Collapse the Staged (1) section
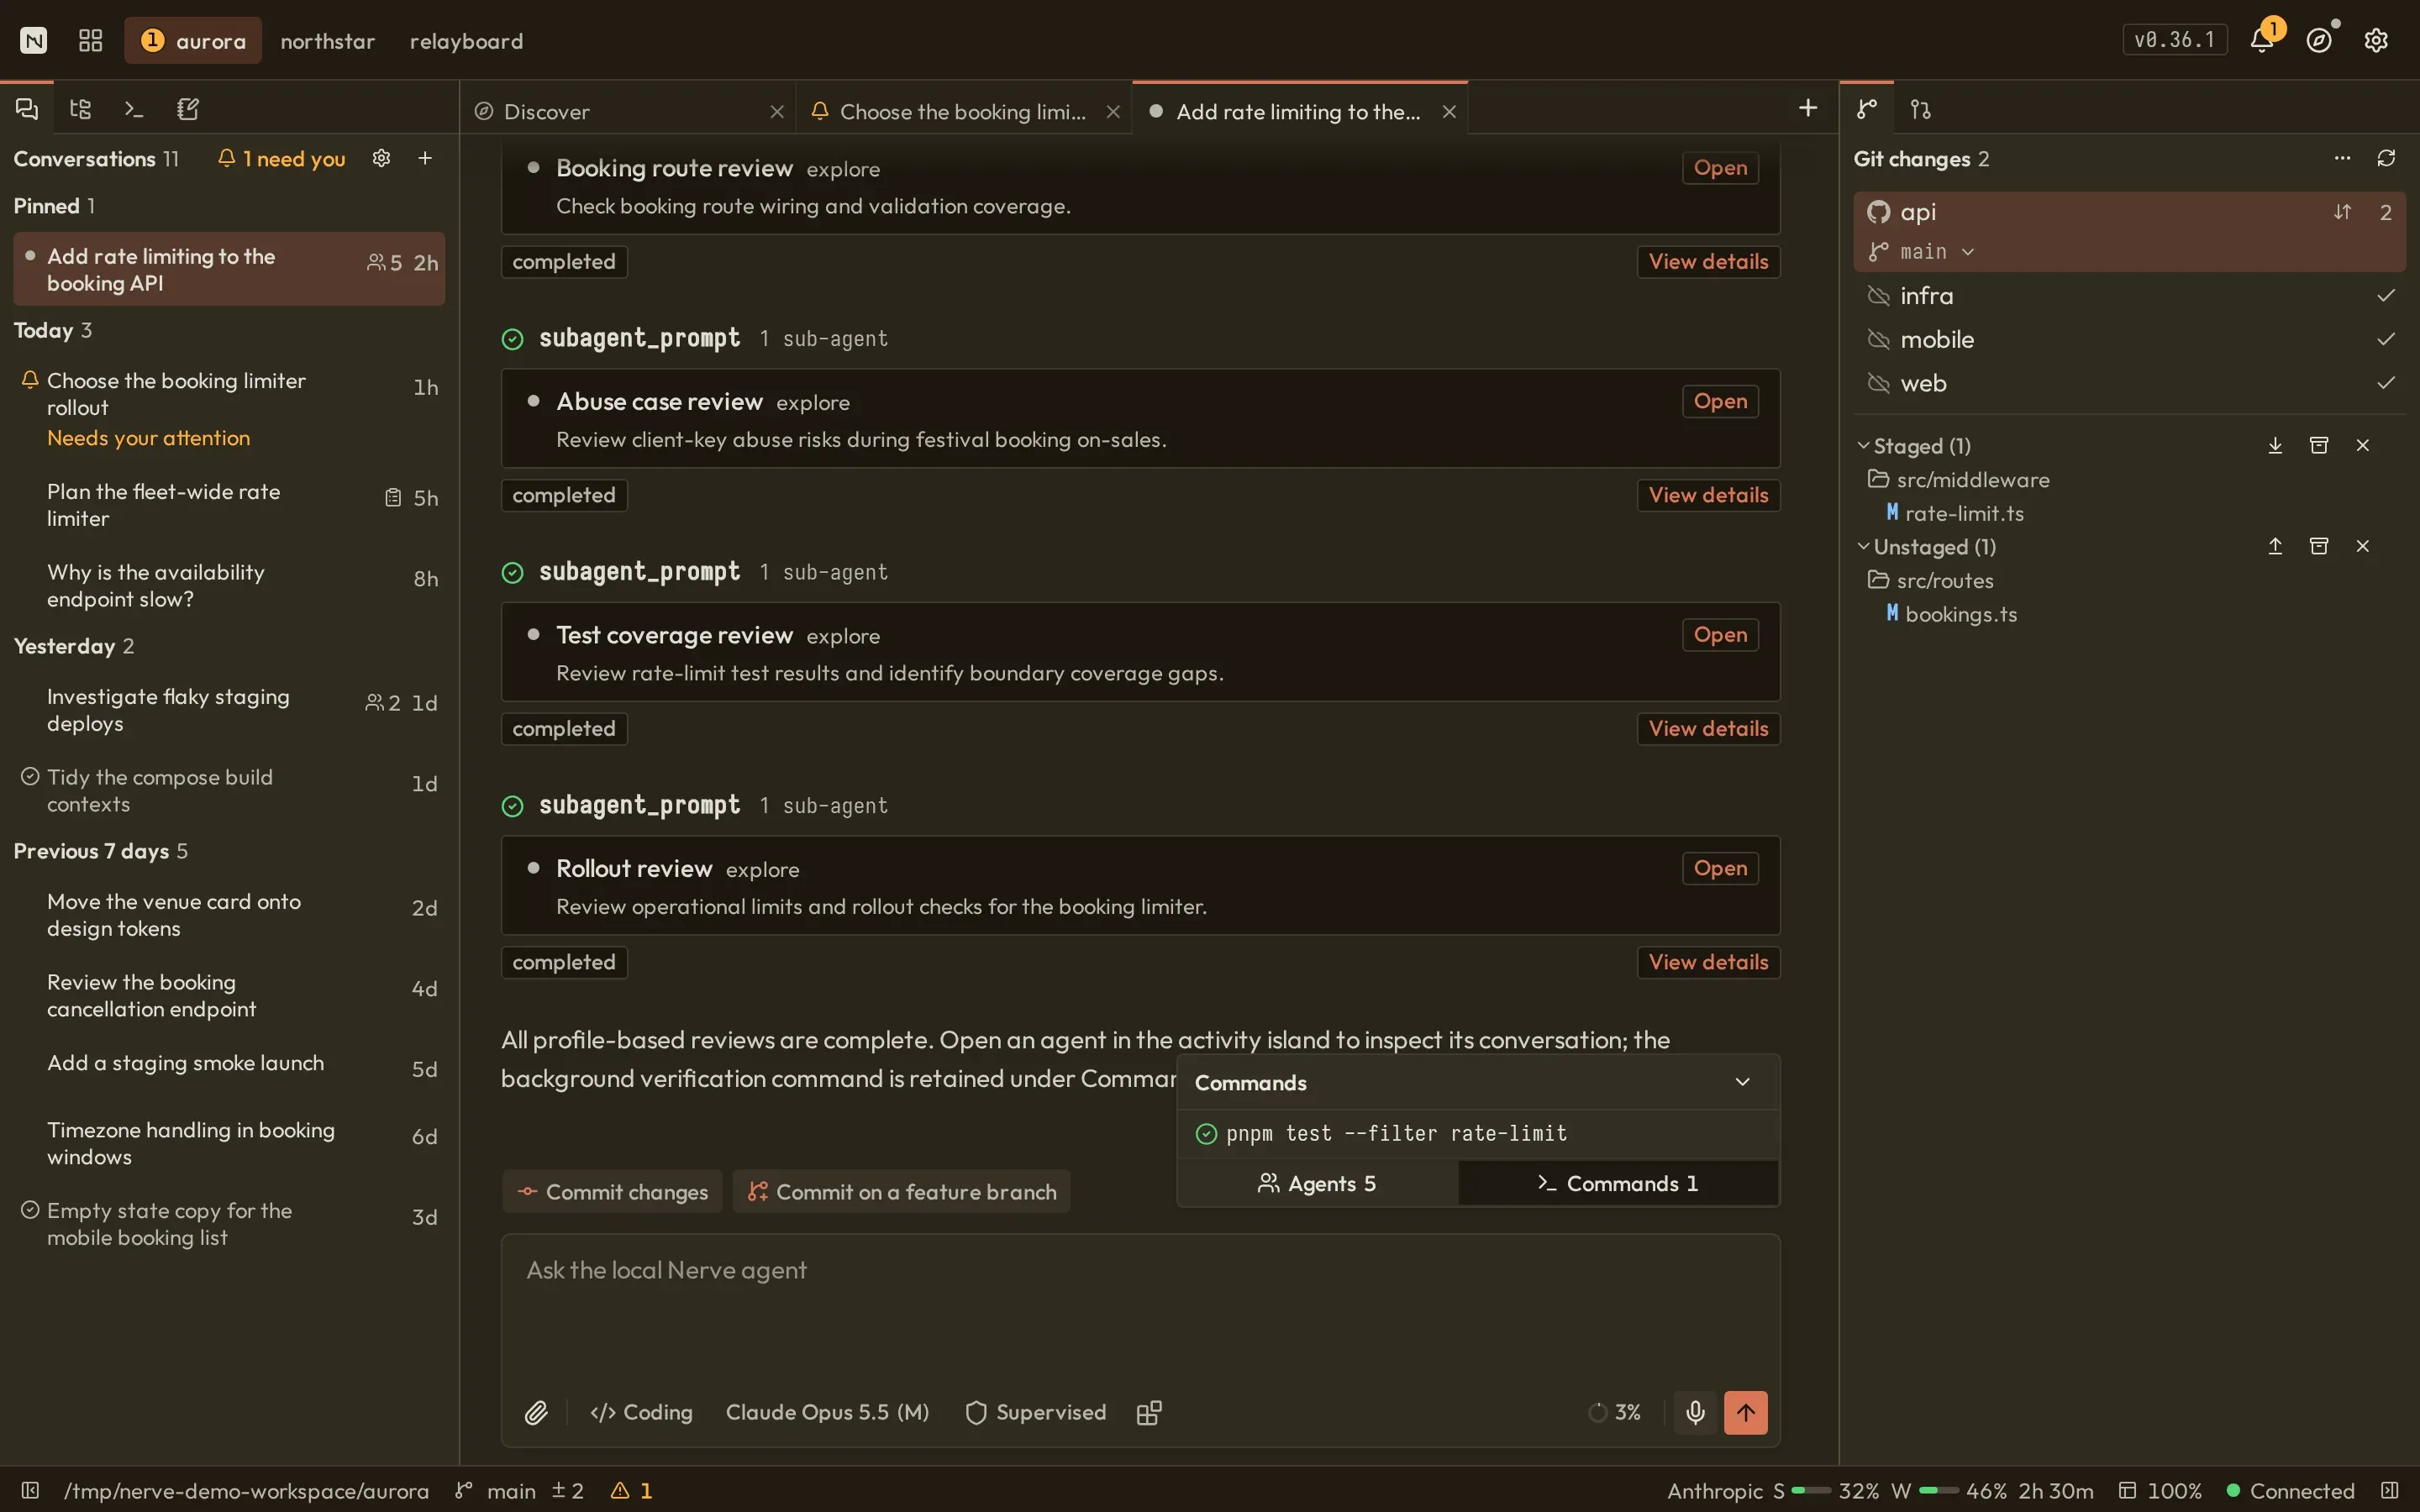This screenshot has width=2420, height=1512. (x=1863, y=446)
